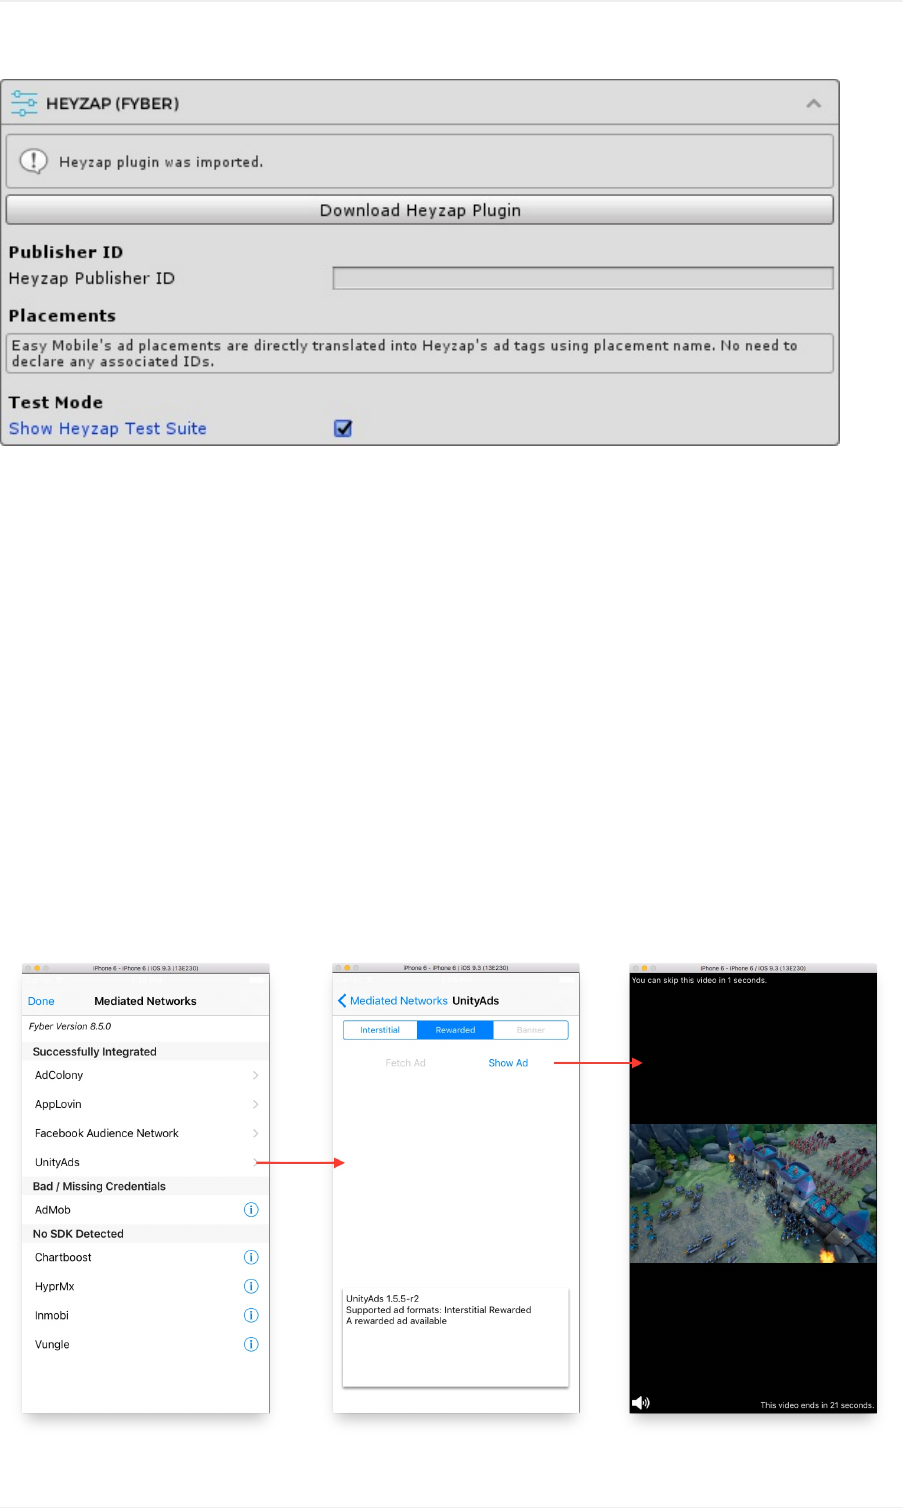Focus the Heyzap Publisher ID field

point(583,278)
